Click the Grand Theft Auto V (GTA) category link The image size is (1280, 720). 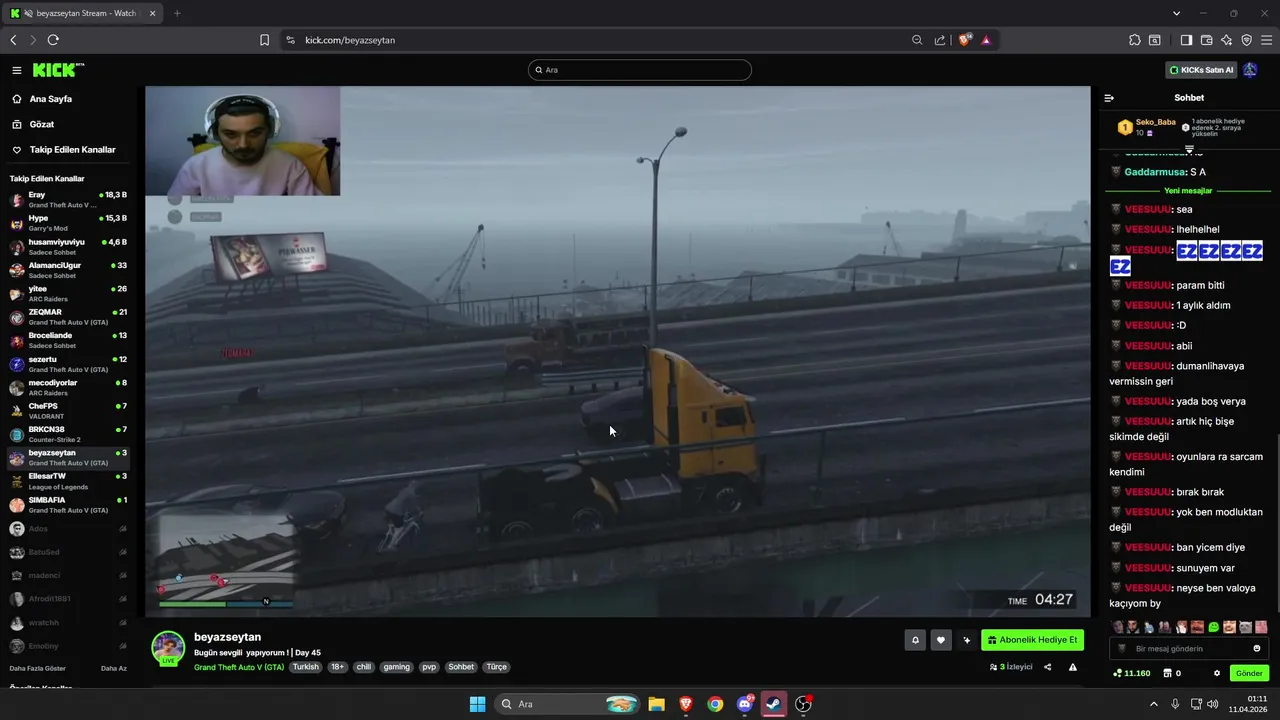point(239,667)
